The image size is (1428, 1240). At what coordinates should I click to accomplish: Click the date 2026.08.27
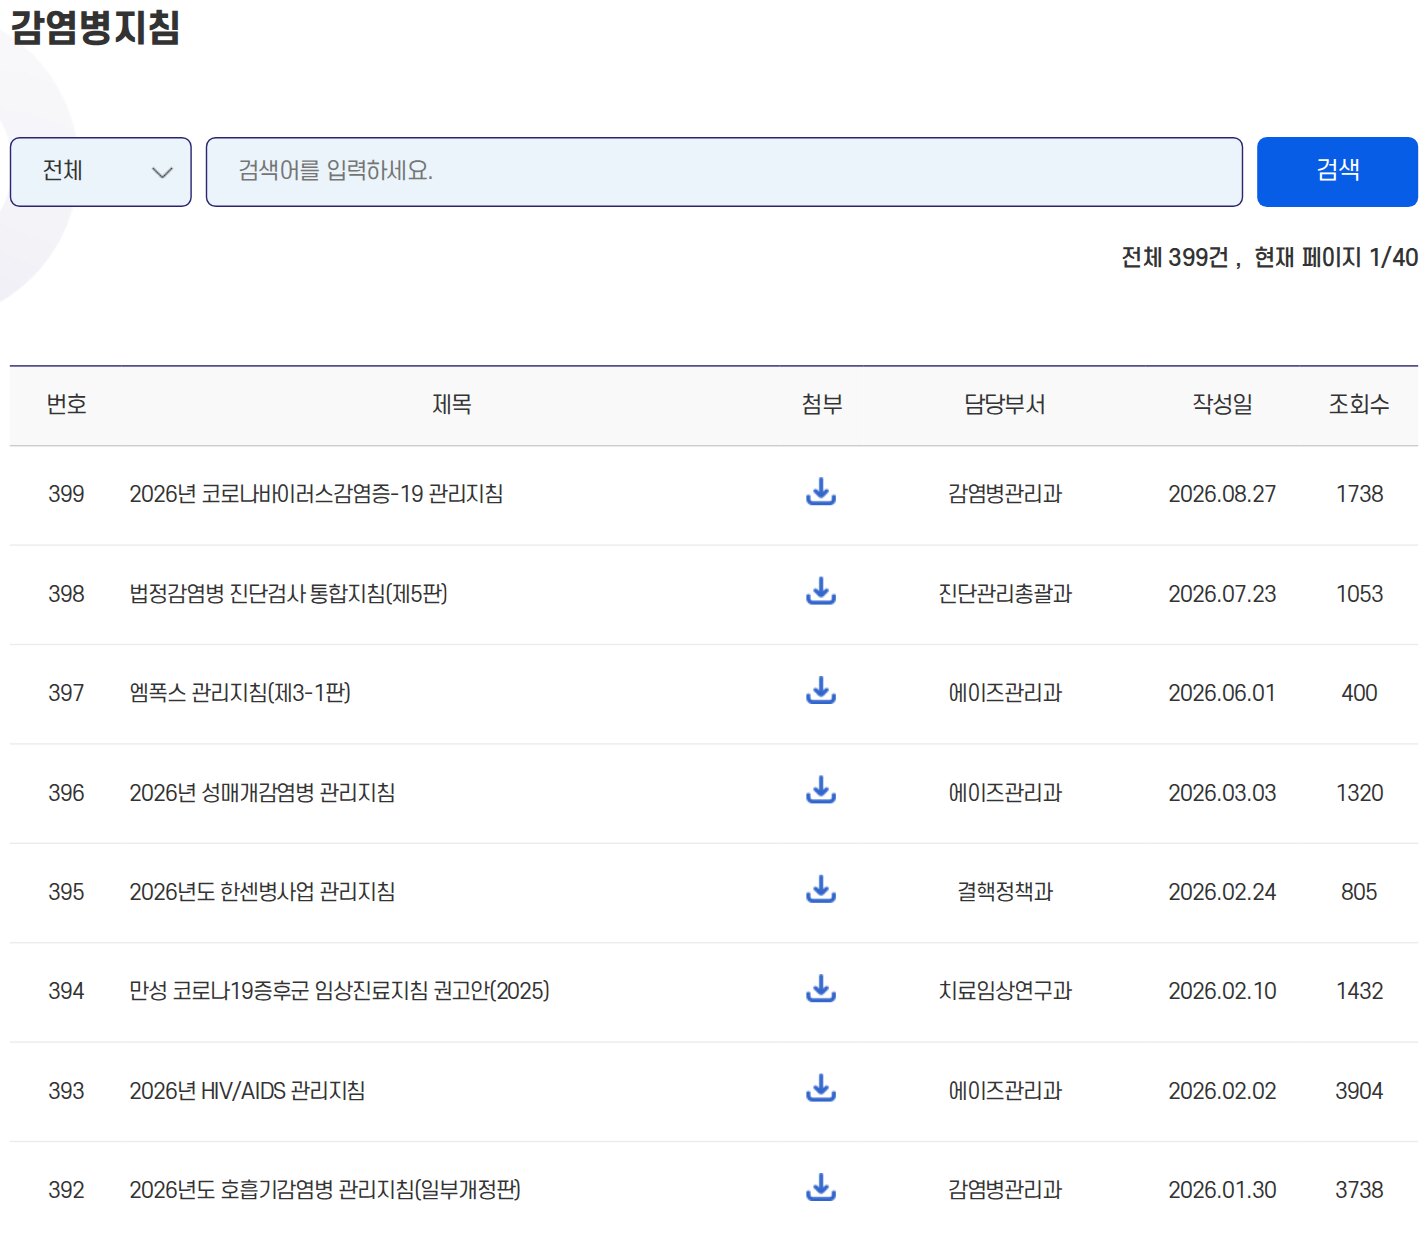(x=1222, y=494)
